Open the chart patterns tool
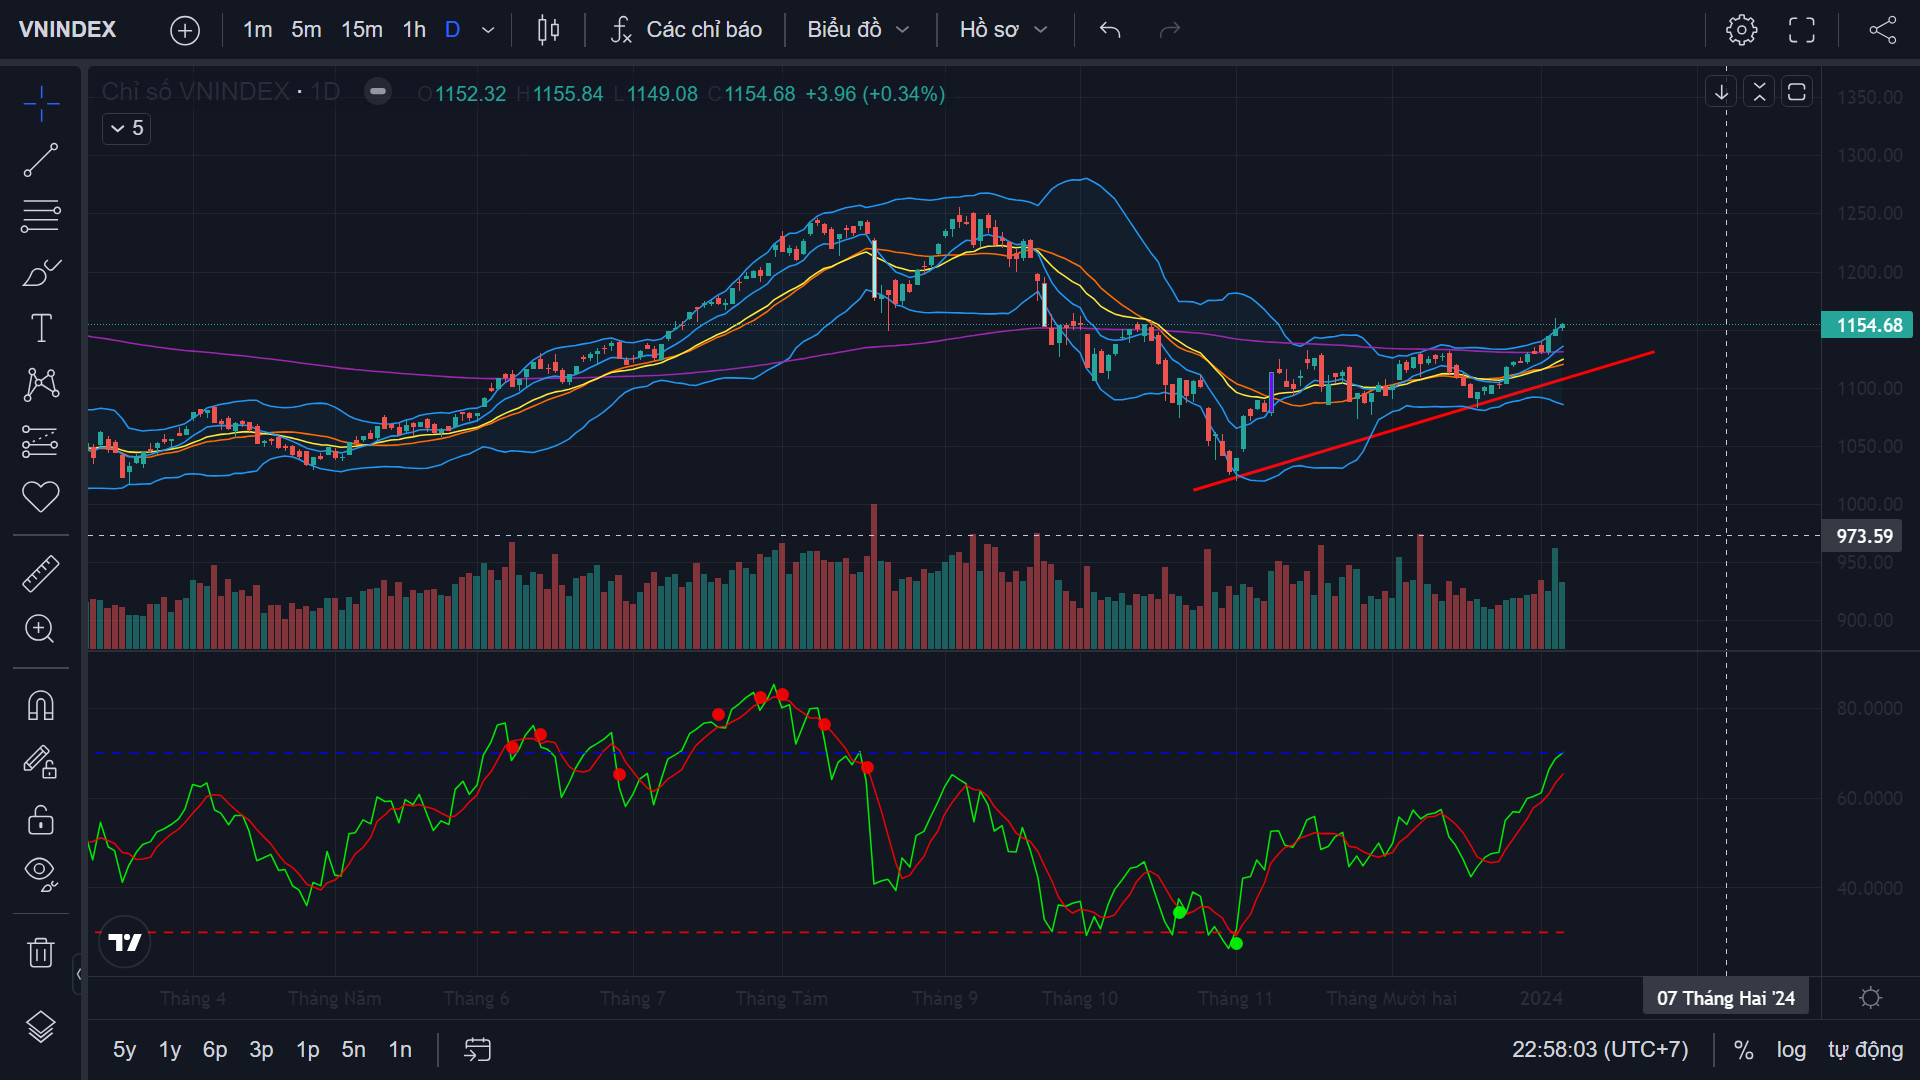 (x=41, y=384)
